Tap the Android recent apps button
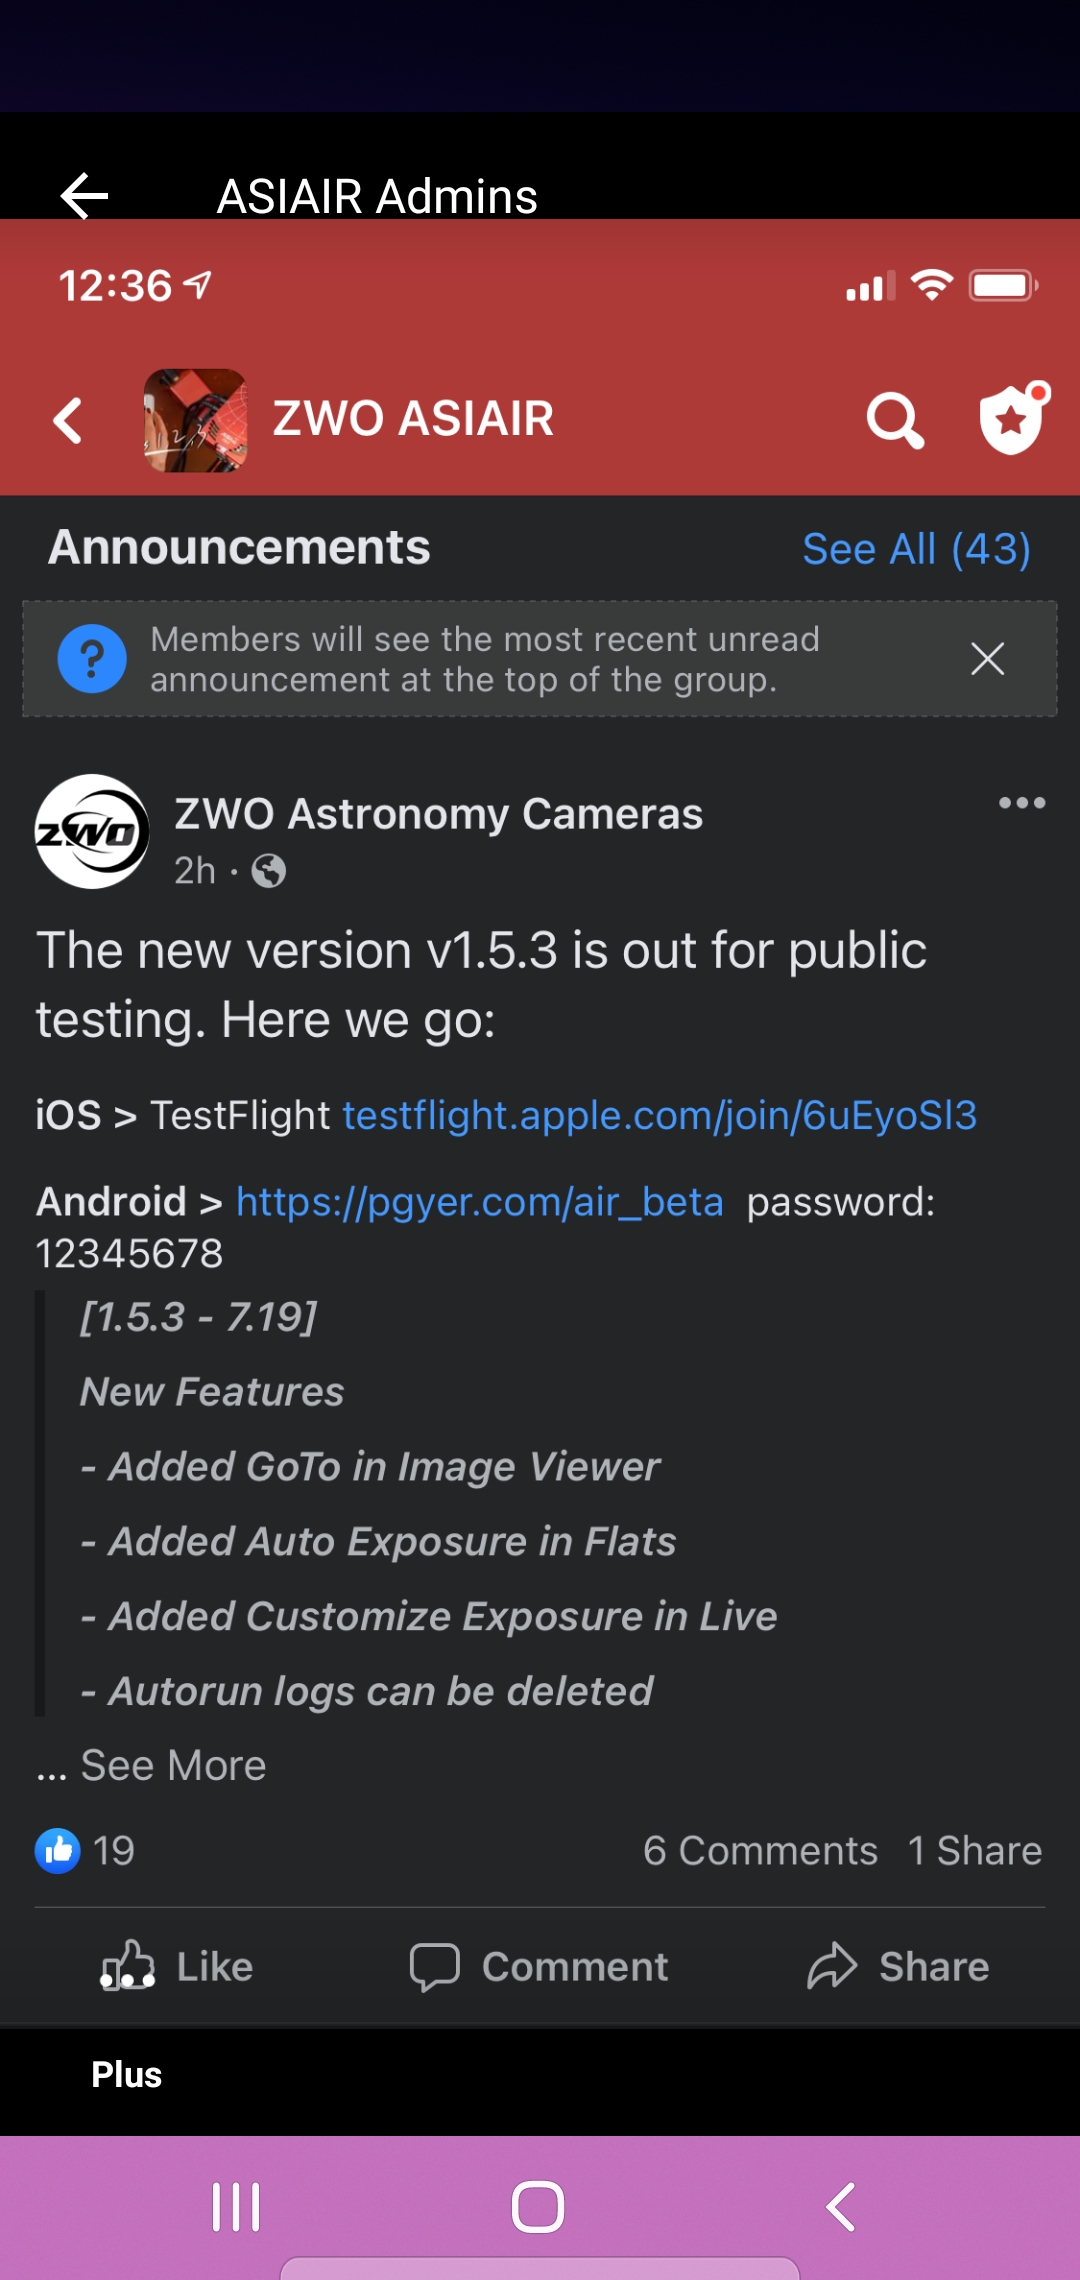The width and height of the screenshot is (1080, 2280). click(236, 2207)
